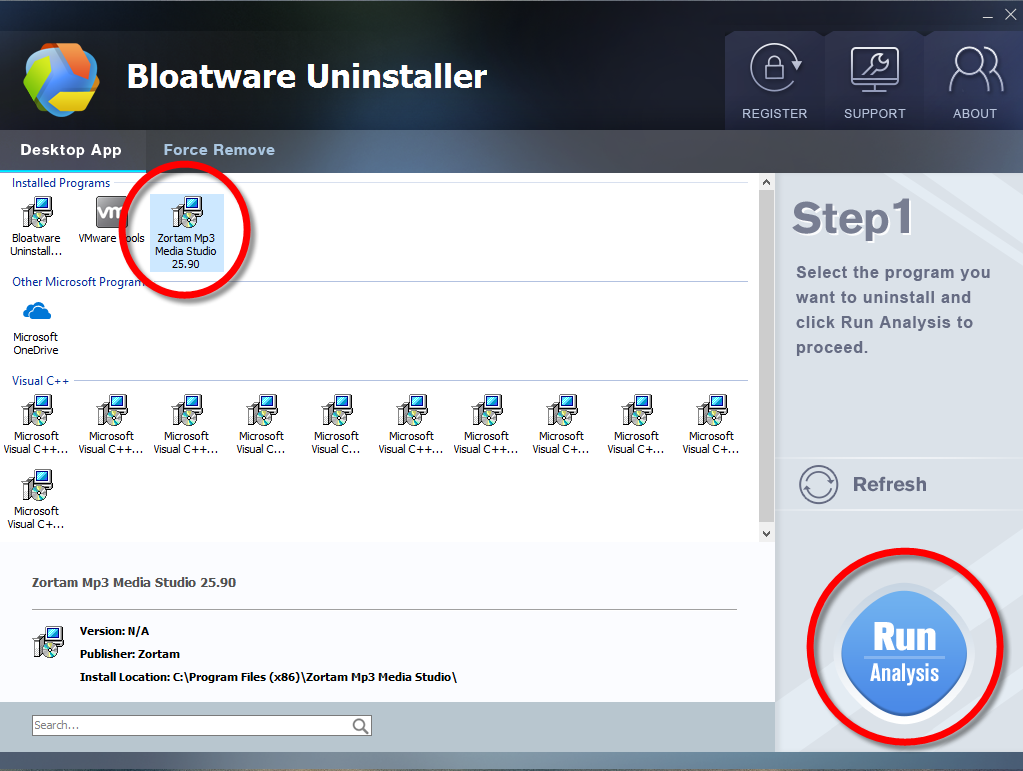Click the "Version: N/A" detail line

114,631
